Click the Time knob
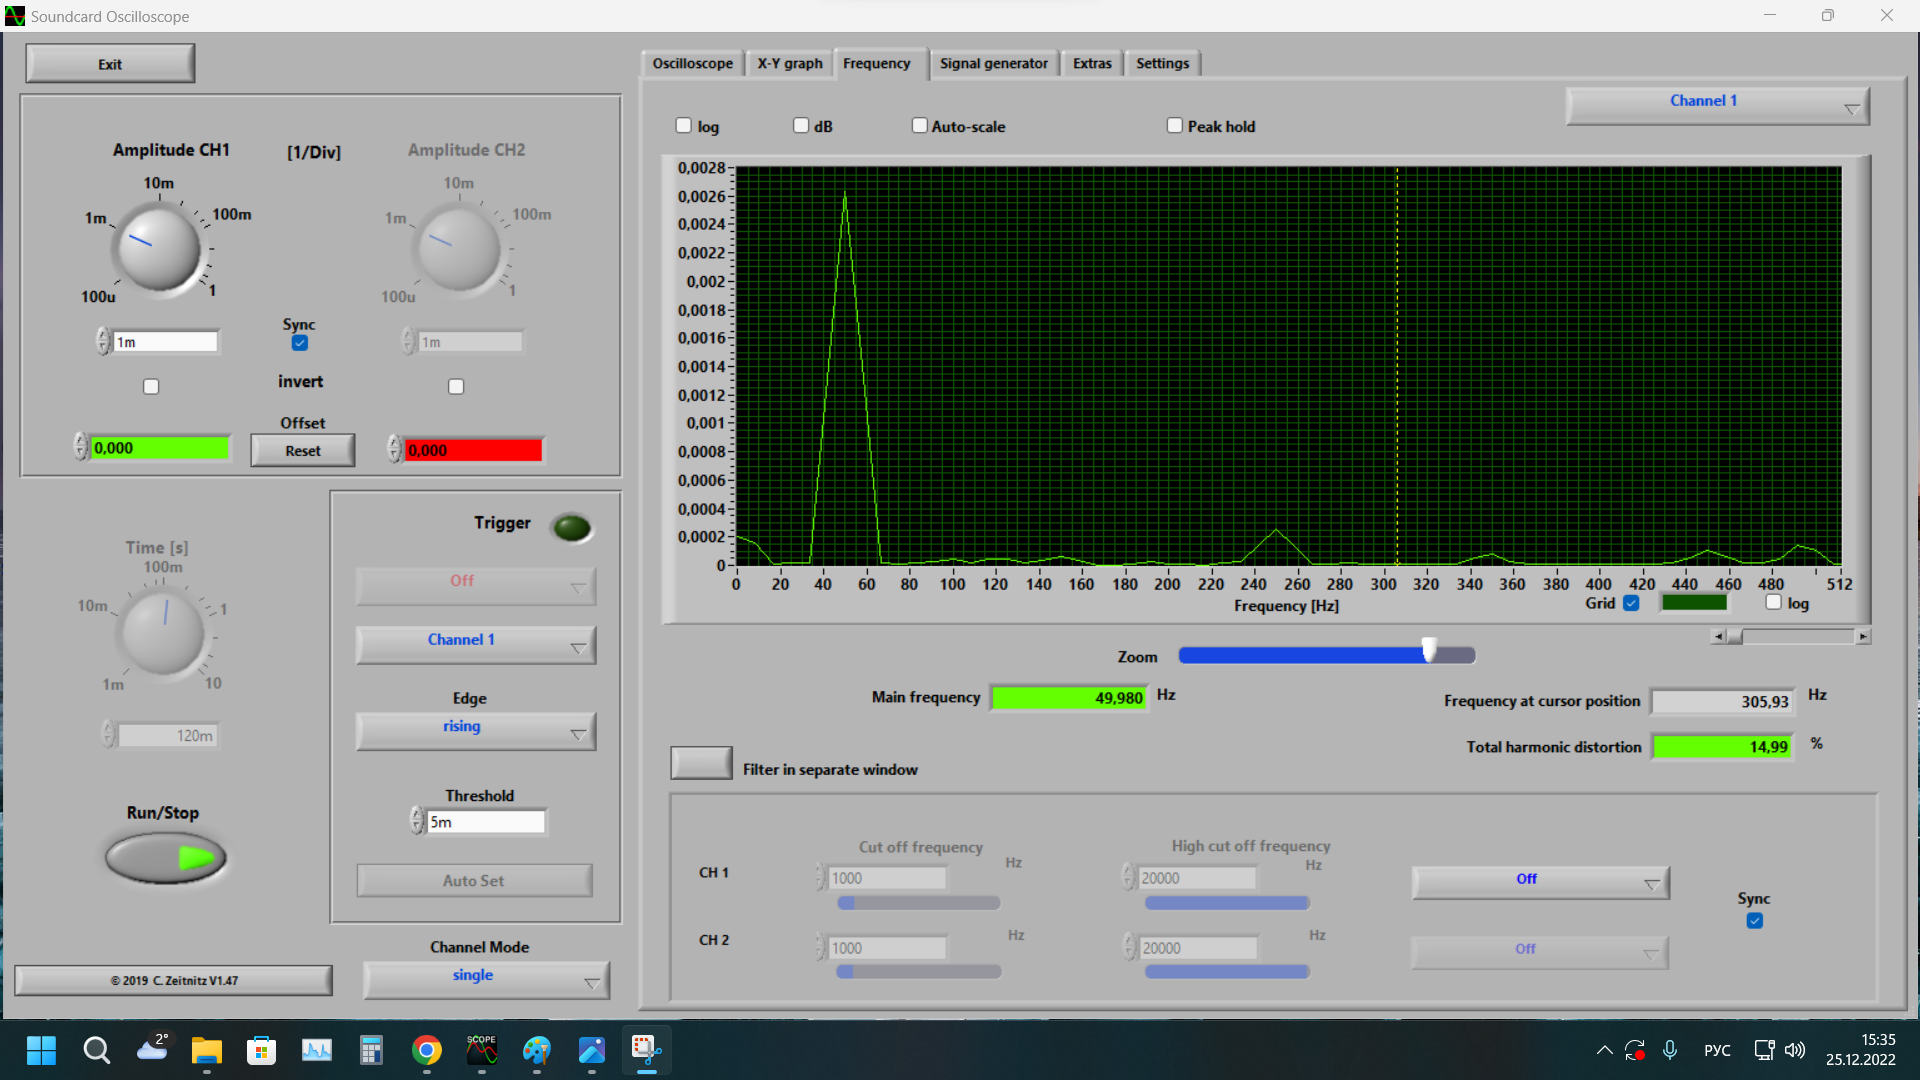The image size is (1920, 1080). 162,632
